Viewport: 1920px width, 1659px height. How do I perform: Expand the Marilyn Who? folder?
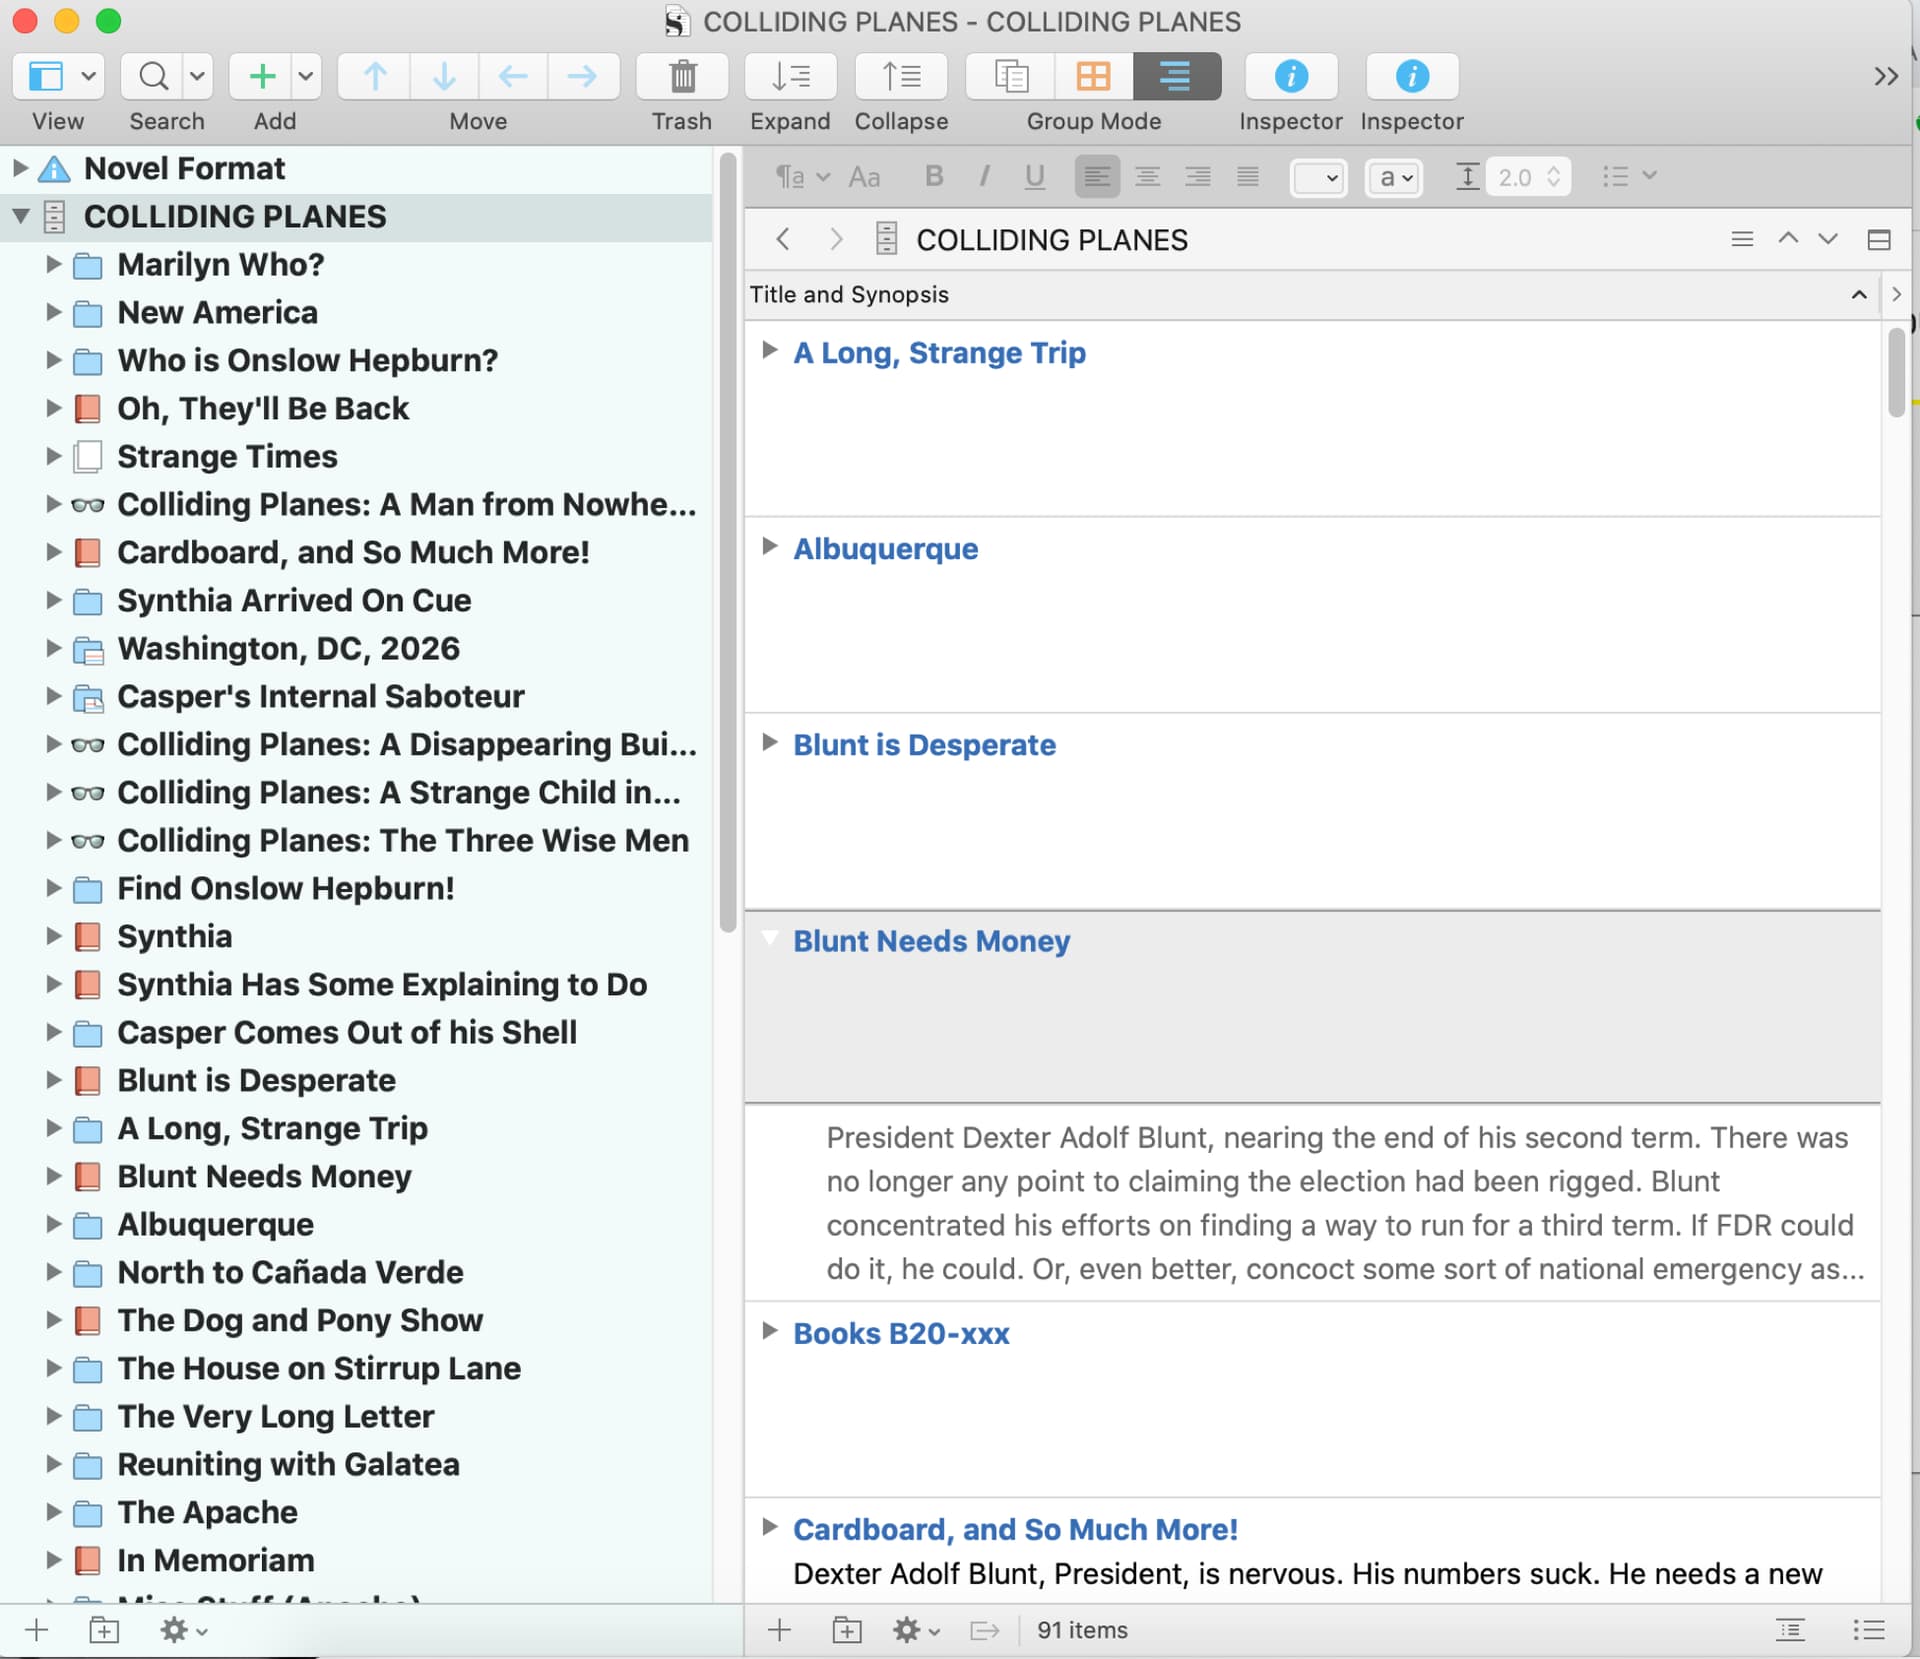coord(54,264)
